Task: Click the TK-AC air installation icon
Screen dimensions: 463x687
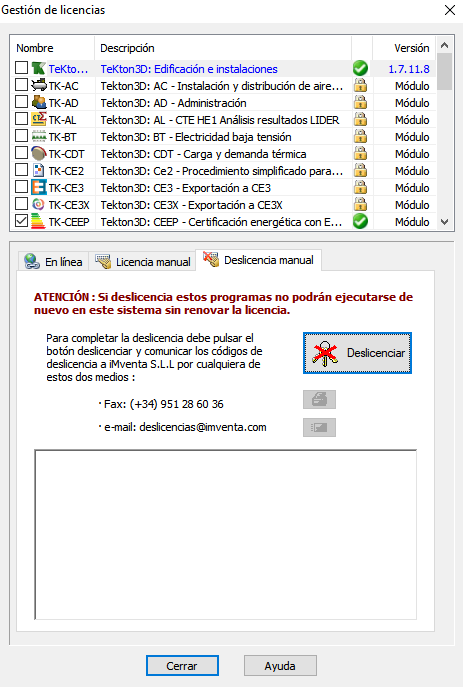Action: pos(39,85)
